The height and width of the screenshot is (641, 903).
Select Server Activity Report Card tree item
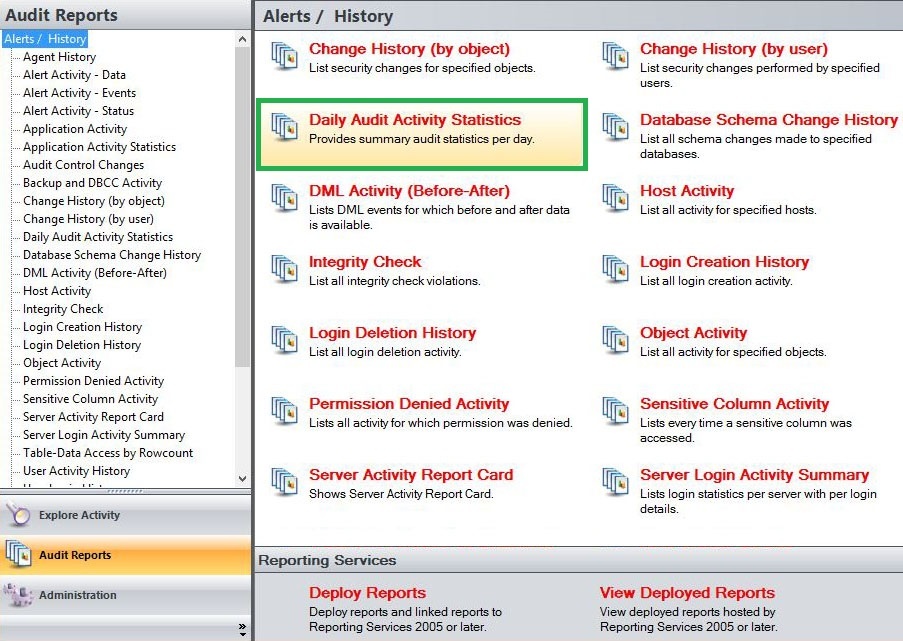coord(93,416)
